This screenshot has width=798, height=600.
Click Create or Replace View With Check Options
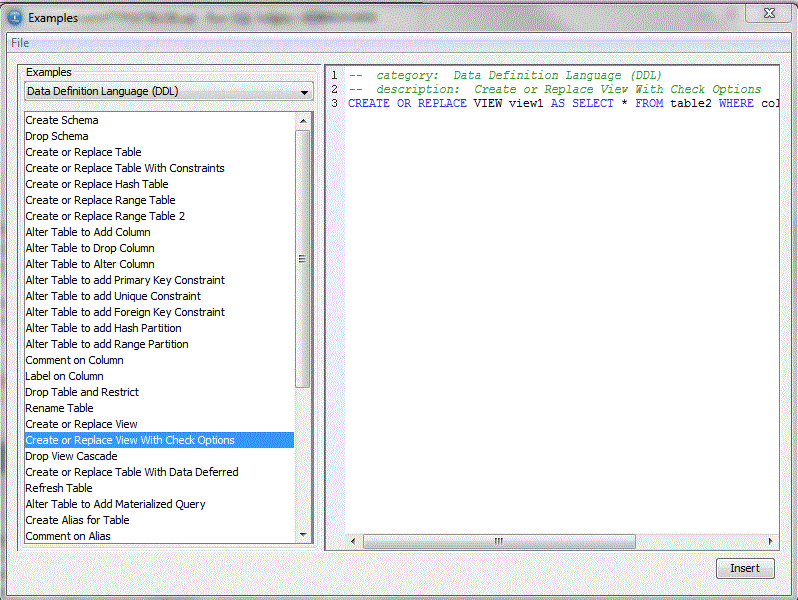click(x=130, y=440)
